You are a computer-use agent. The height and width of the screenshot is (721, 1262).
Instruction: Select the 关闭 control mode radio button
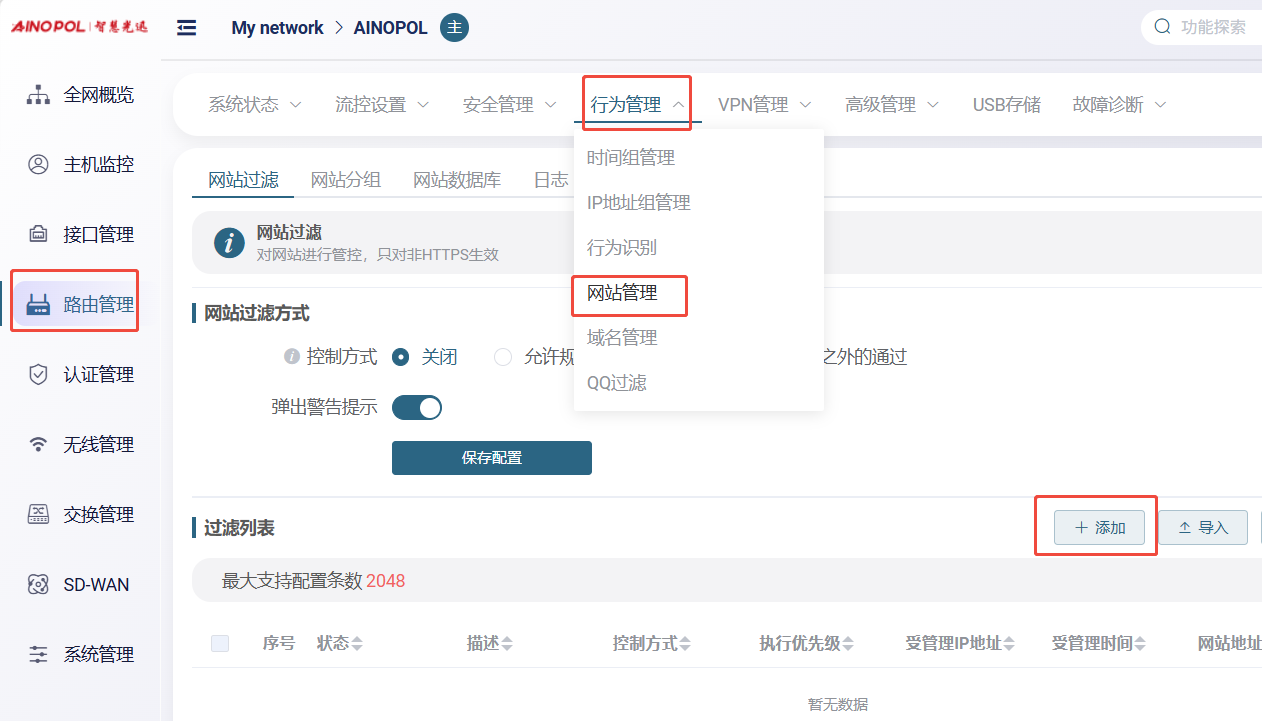click(401, 357)
